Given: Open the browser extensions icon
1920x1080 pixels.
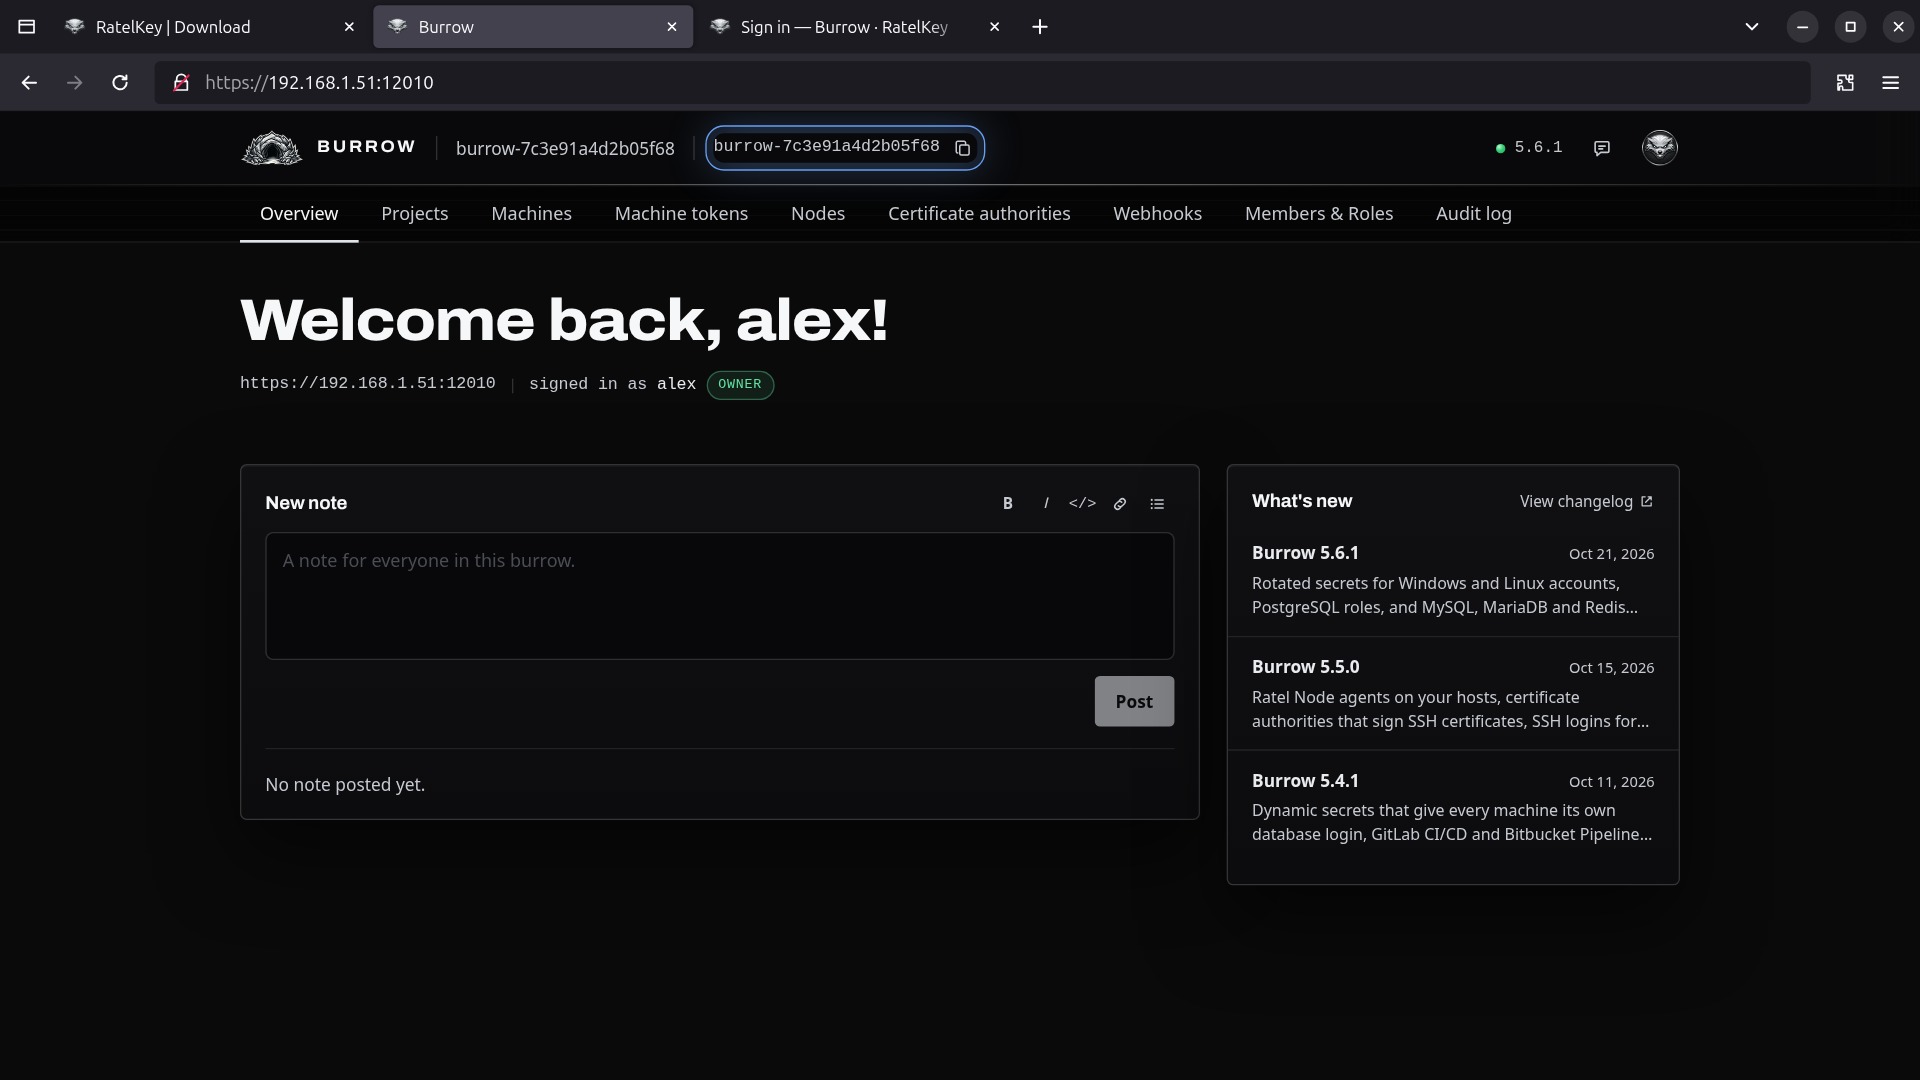Looking at the screenshot, I should point(1845,83).
